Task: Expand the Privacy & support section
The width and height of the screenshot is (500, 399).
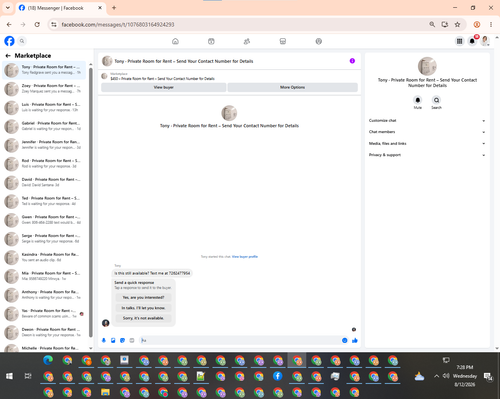Action: tap(427, 155)
